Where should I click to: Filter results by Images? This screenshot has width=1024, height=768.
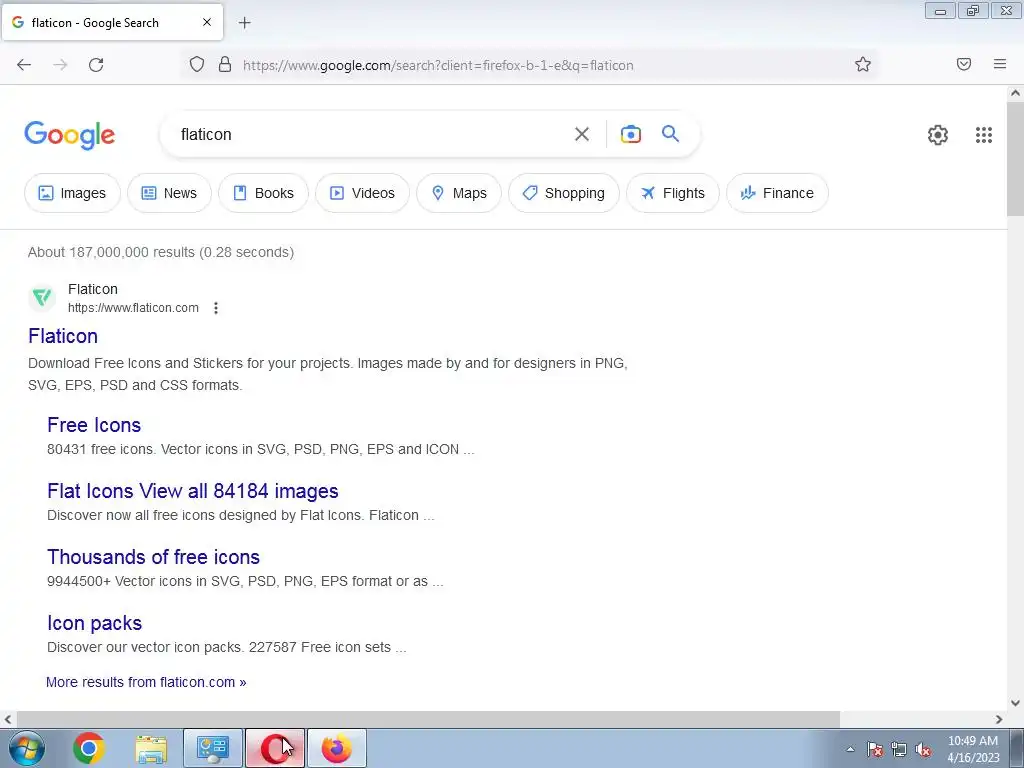[x=72, y=193]
